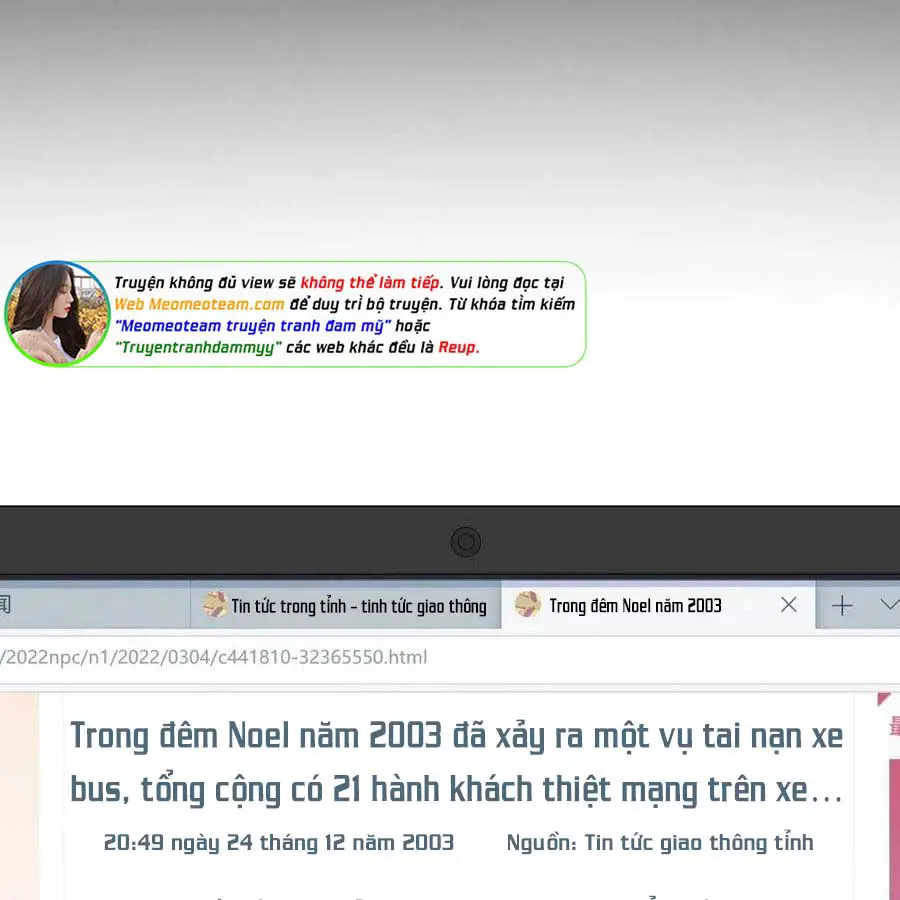
Task: Click the green Truyentranhdammyy keyword
Action: pos(198,348)
